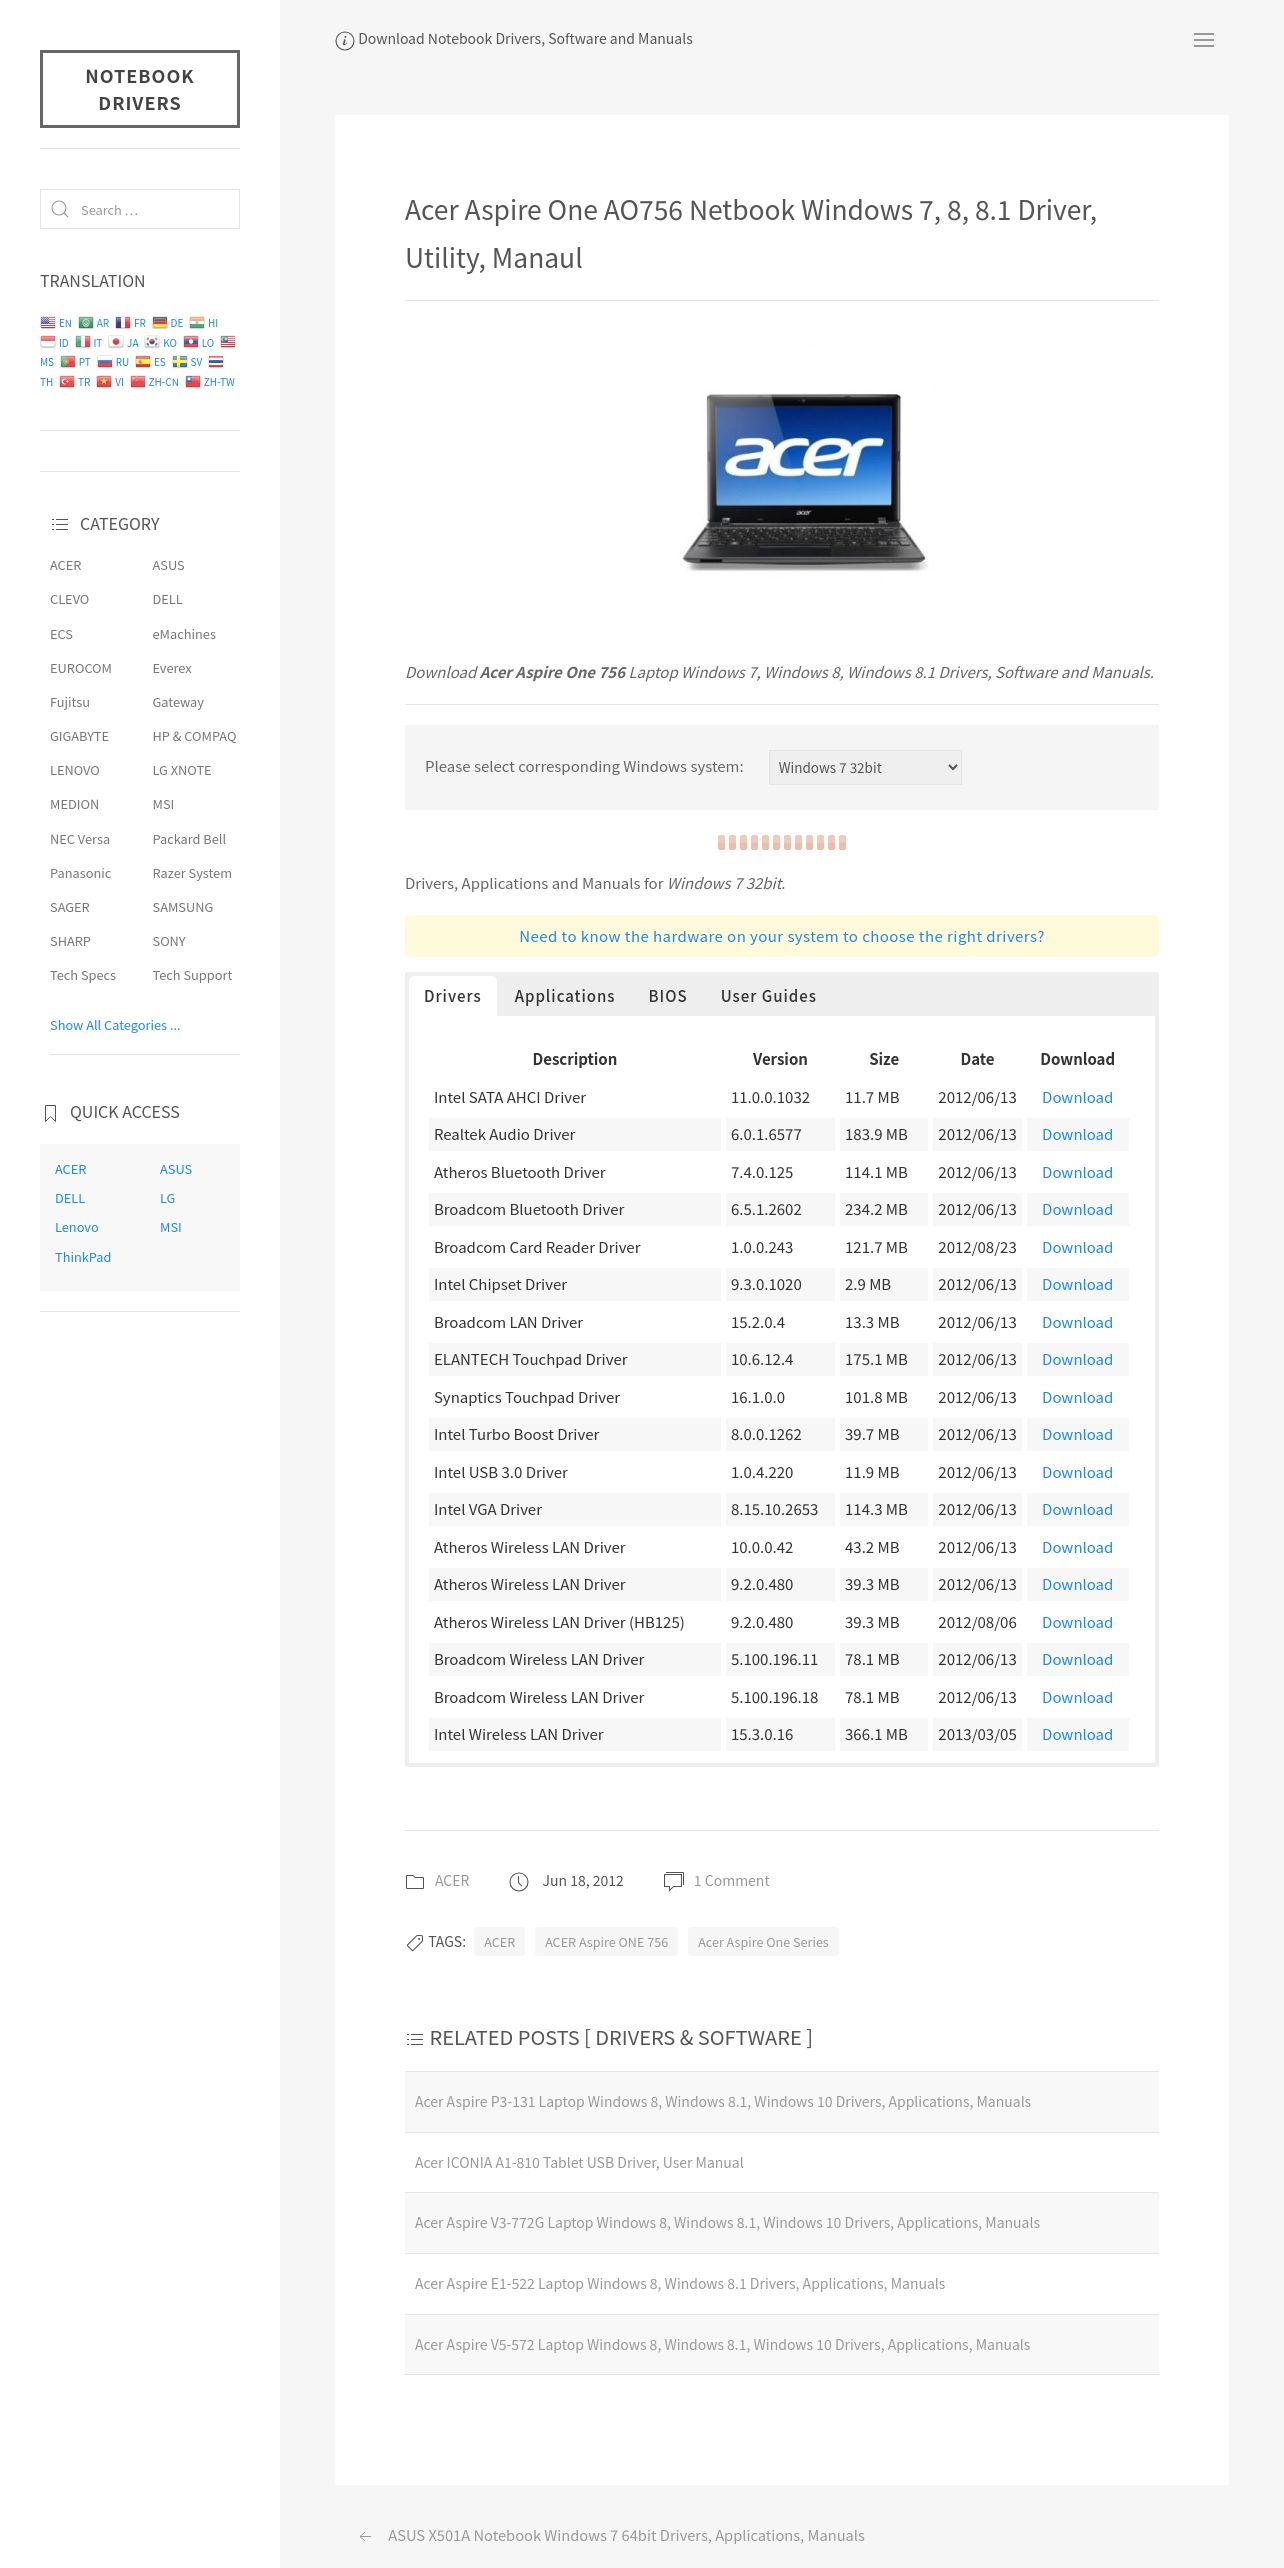This screenshot has height=2568, width=1284.
Task: Click the info icon beside header tagline
Action: [x=344, y=40]
